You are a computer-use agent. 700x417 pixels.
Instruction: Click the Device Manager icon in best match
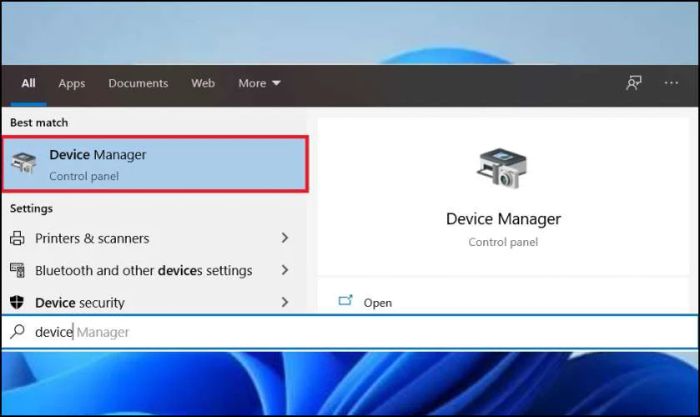[x=24, y=163]
